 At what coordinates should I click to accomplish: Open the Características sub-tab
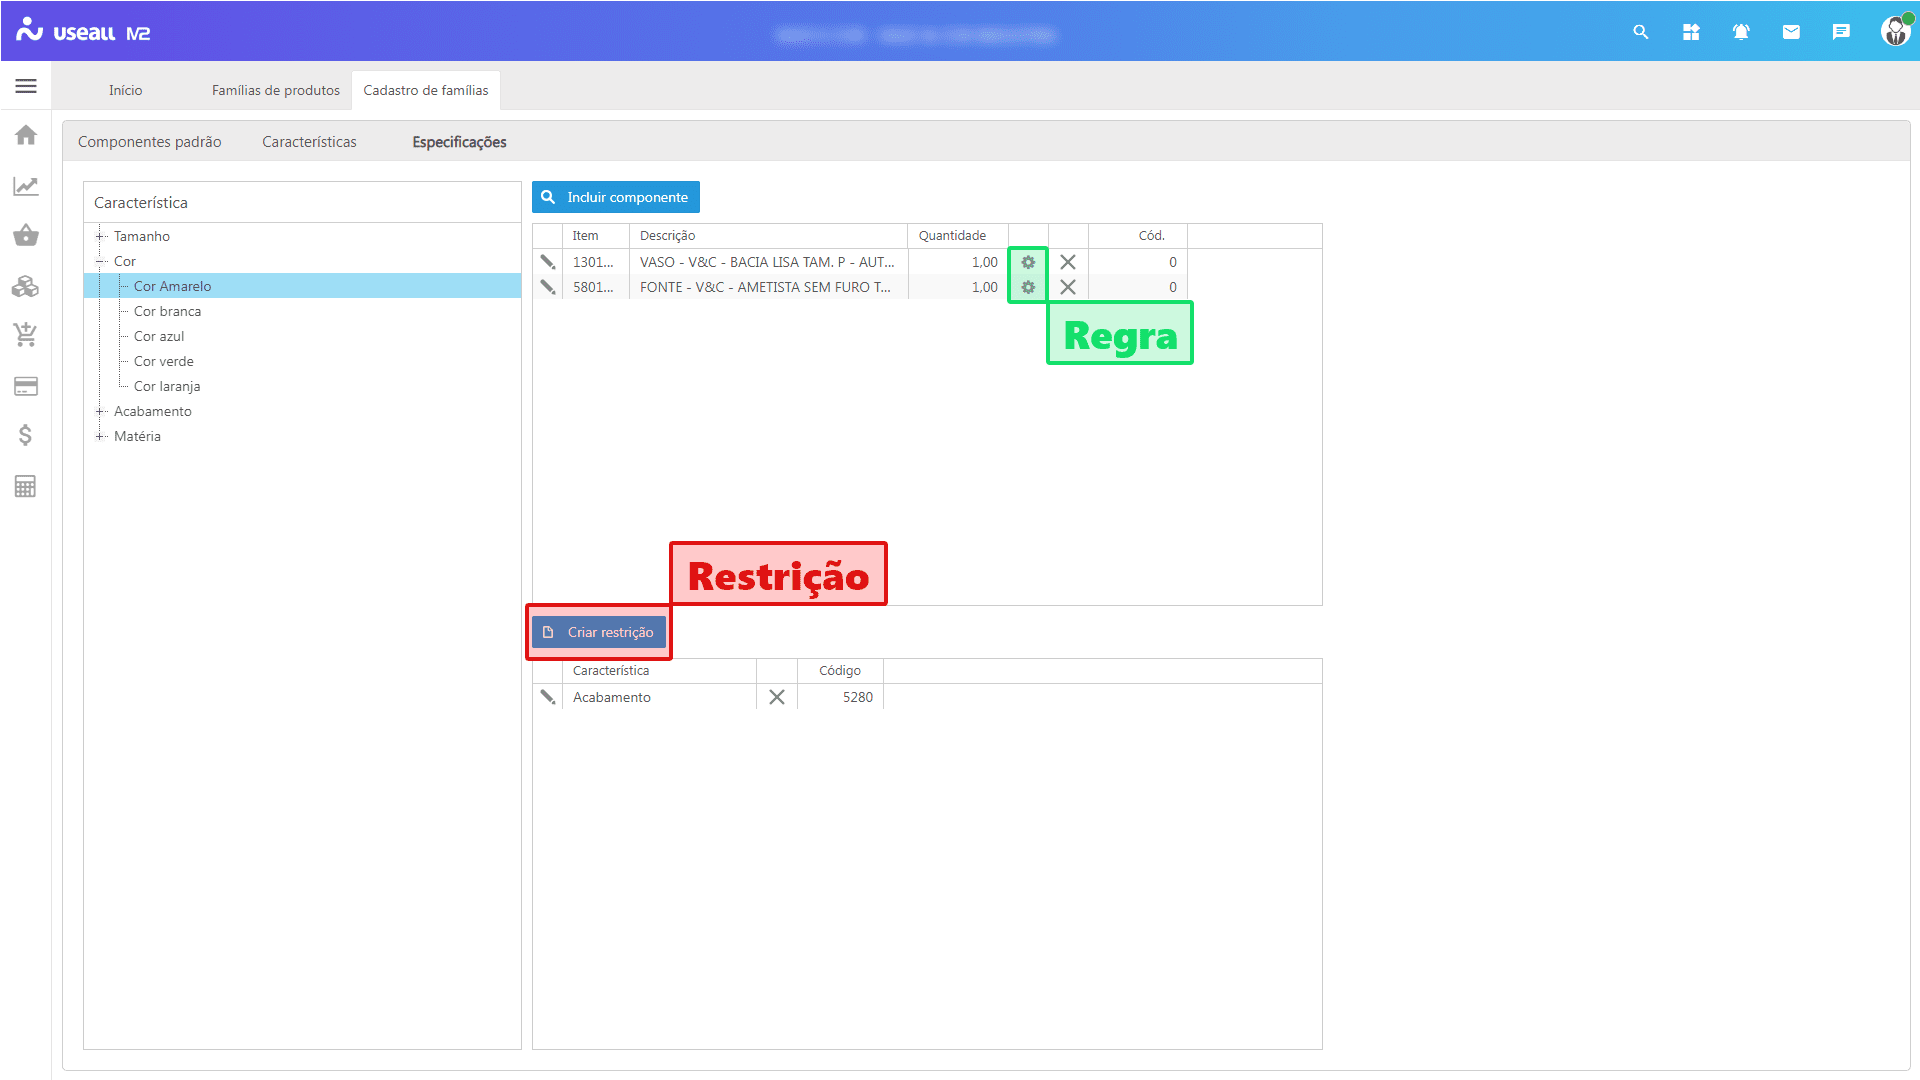coord(309,142)
